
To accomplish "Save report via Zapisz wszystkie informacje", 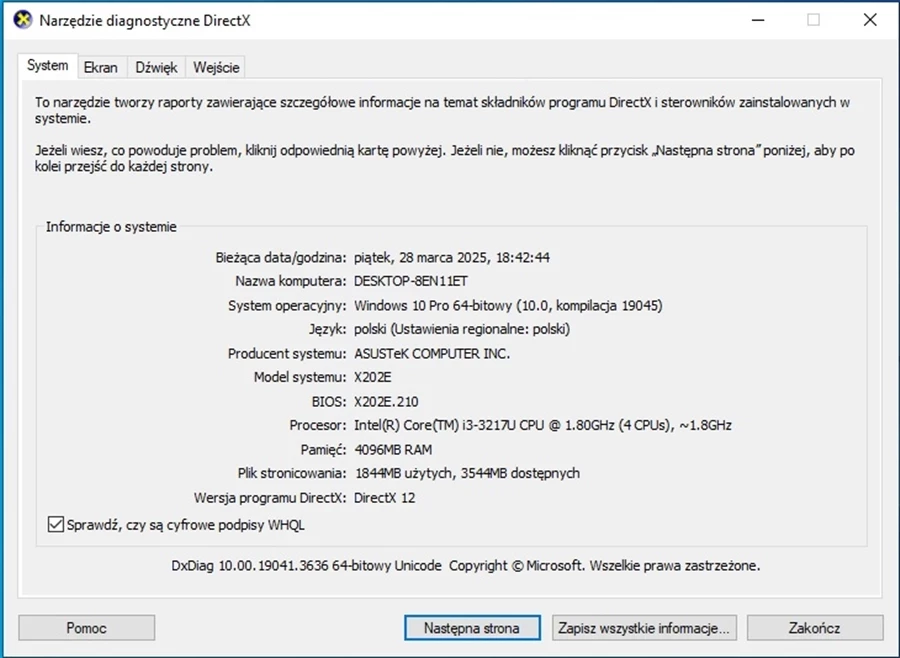I will click(646, 628).
